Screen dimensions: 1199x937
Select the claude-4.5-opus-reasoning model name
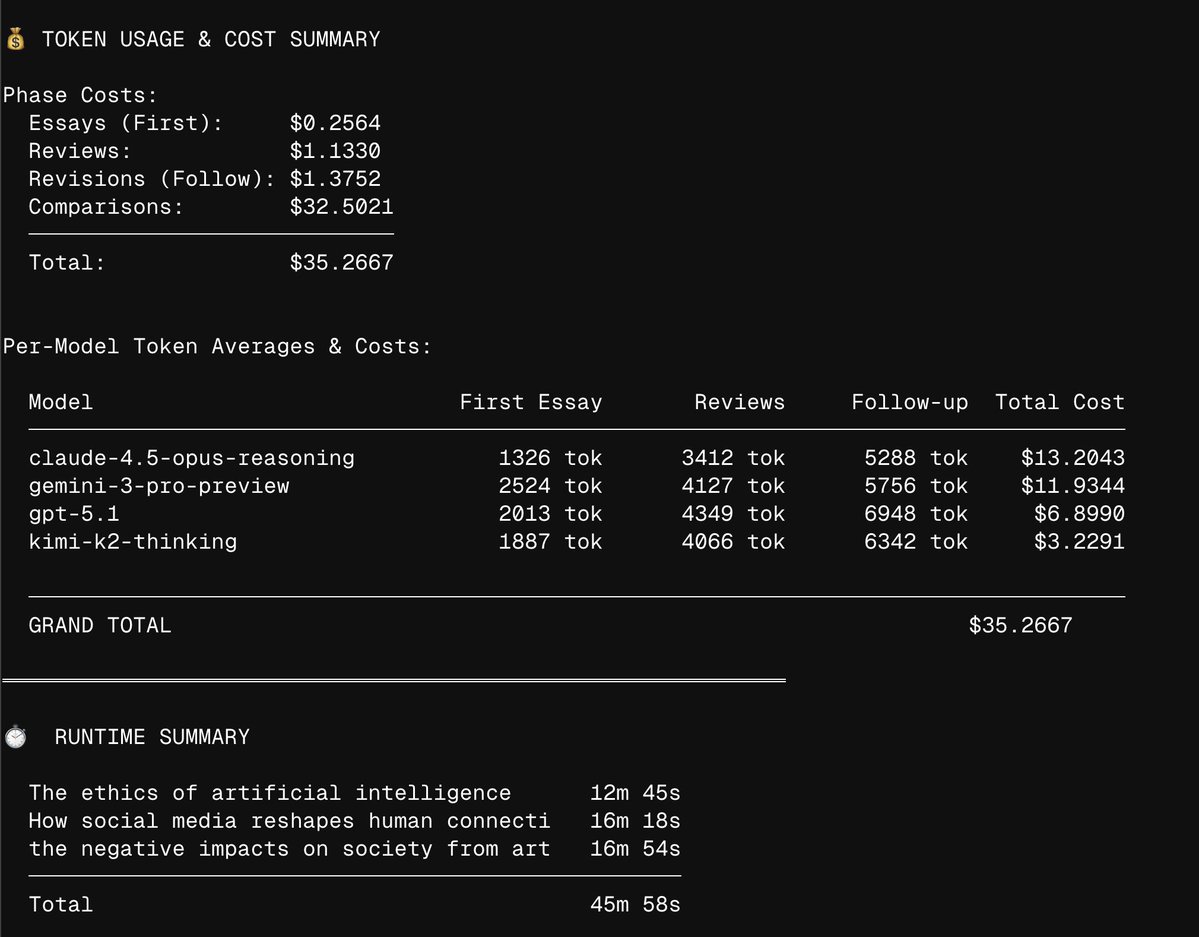pyautogui.click(x=191, y=457)
